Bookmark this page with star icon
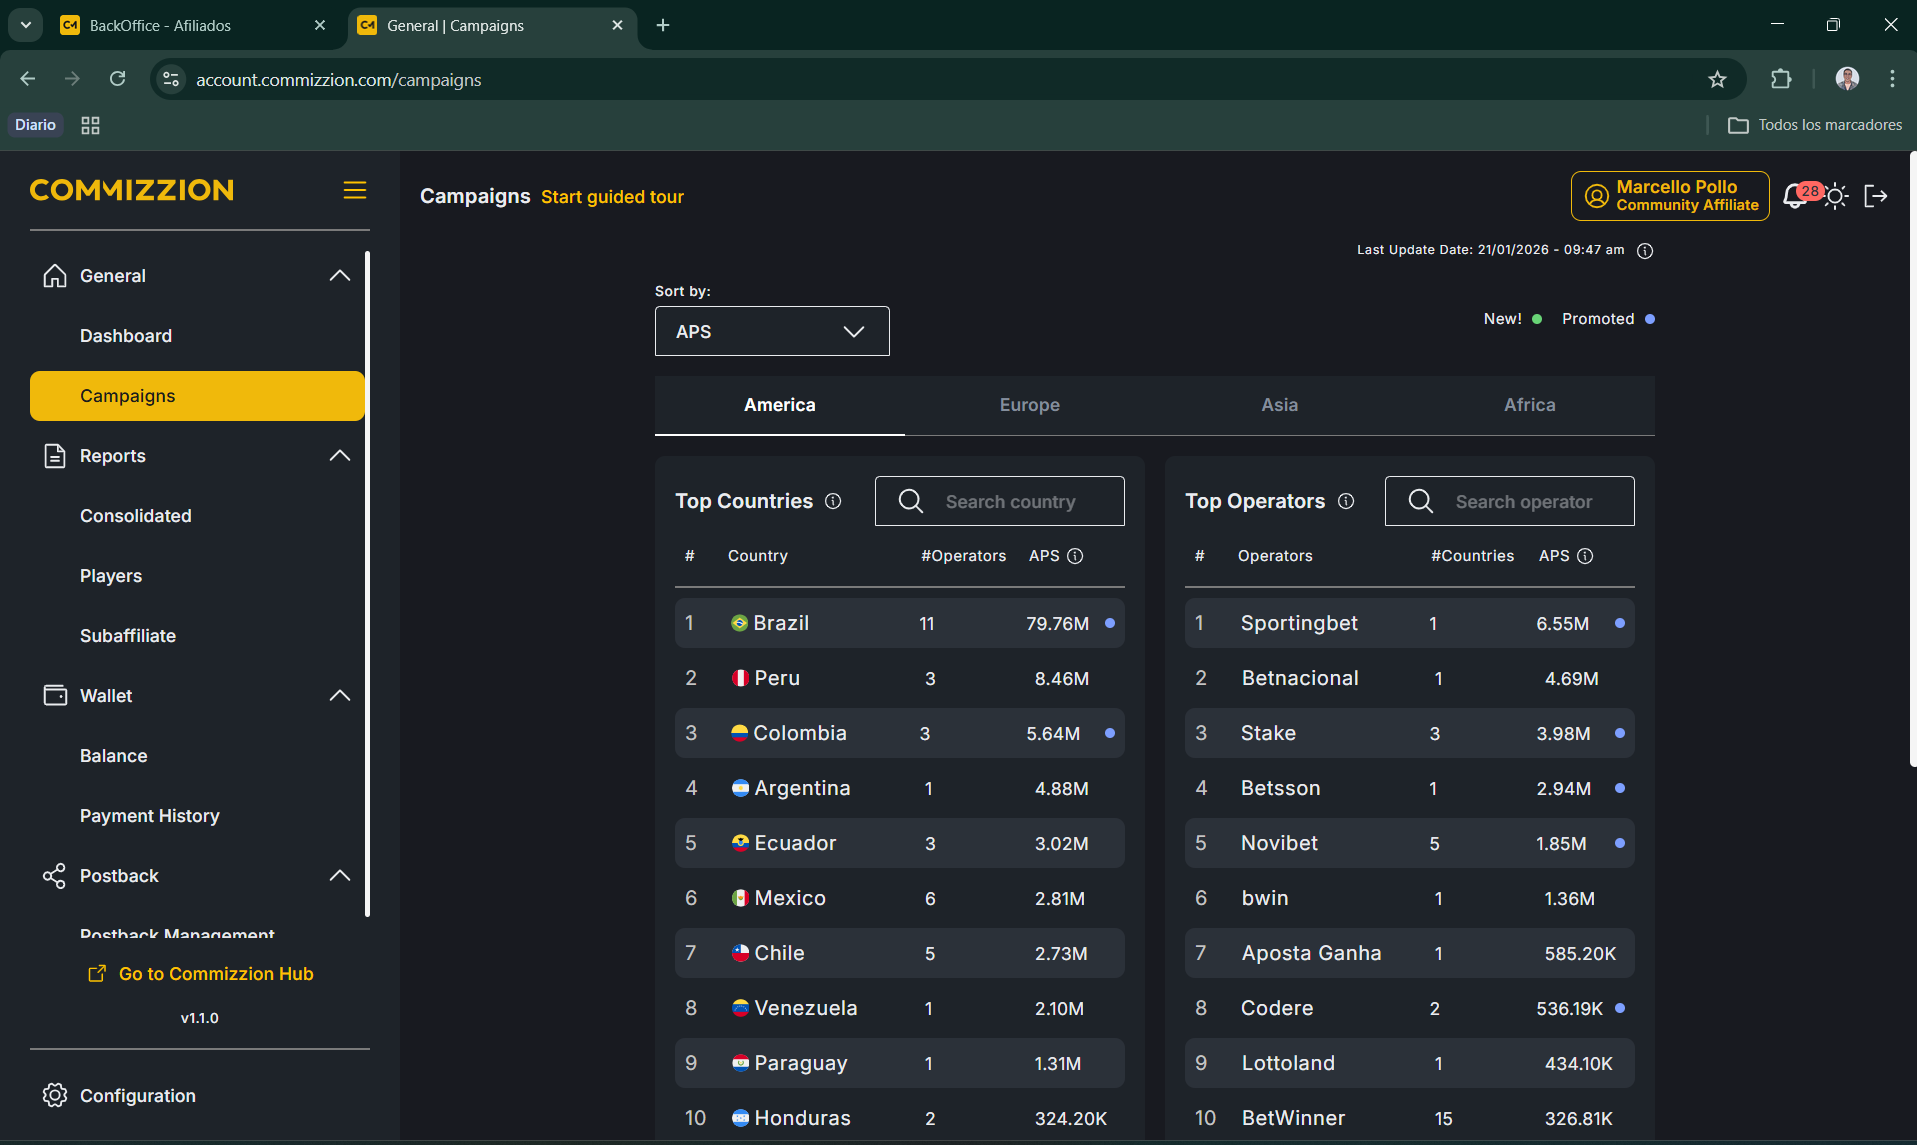The width and height of the screenshot is (1917, 1145). [1717, 80]
